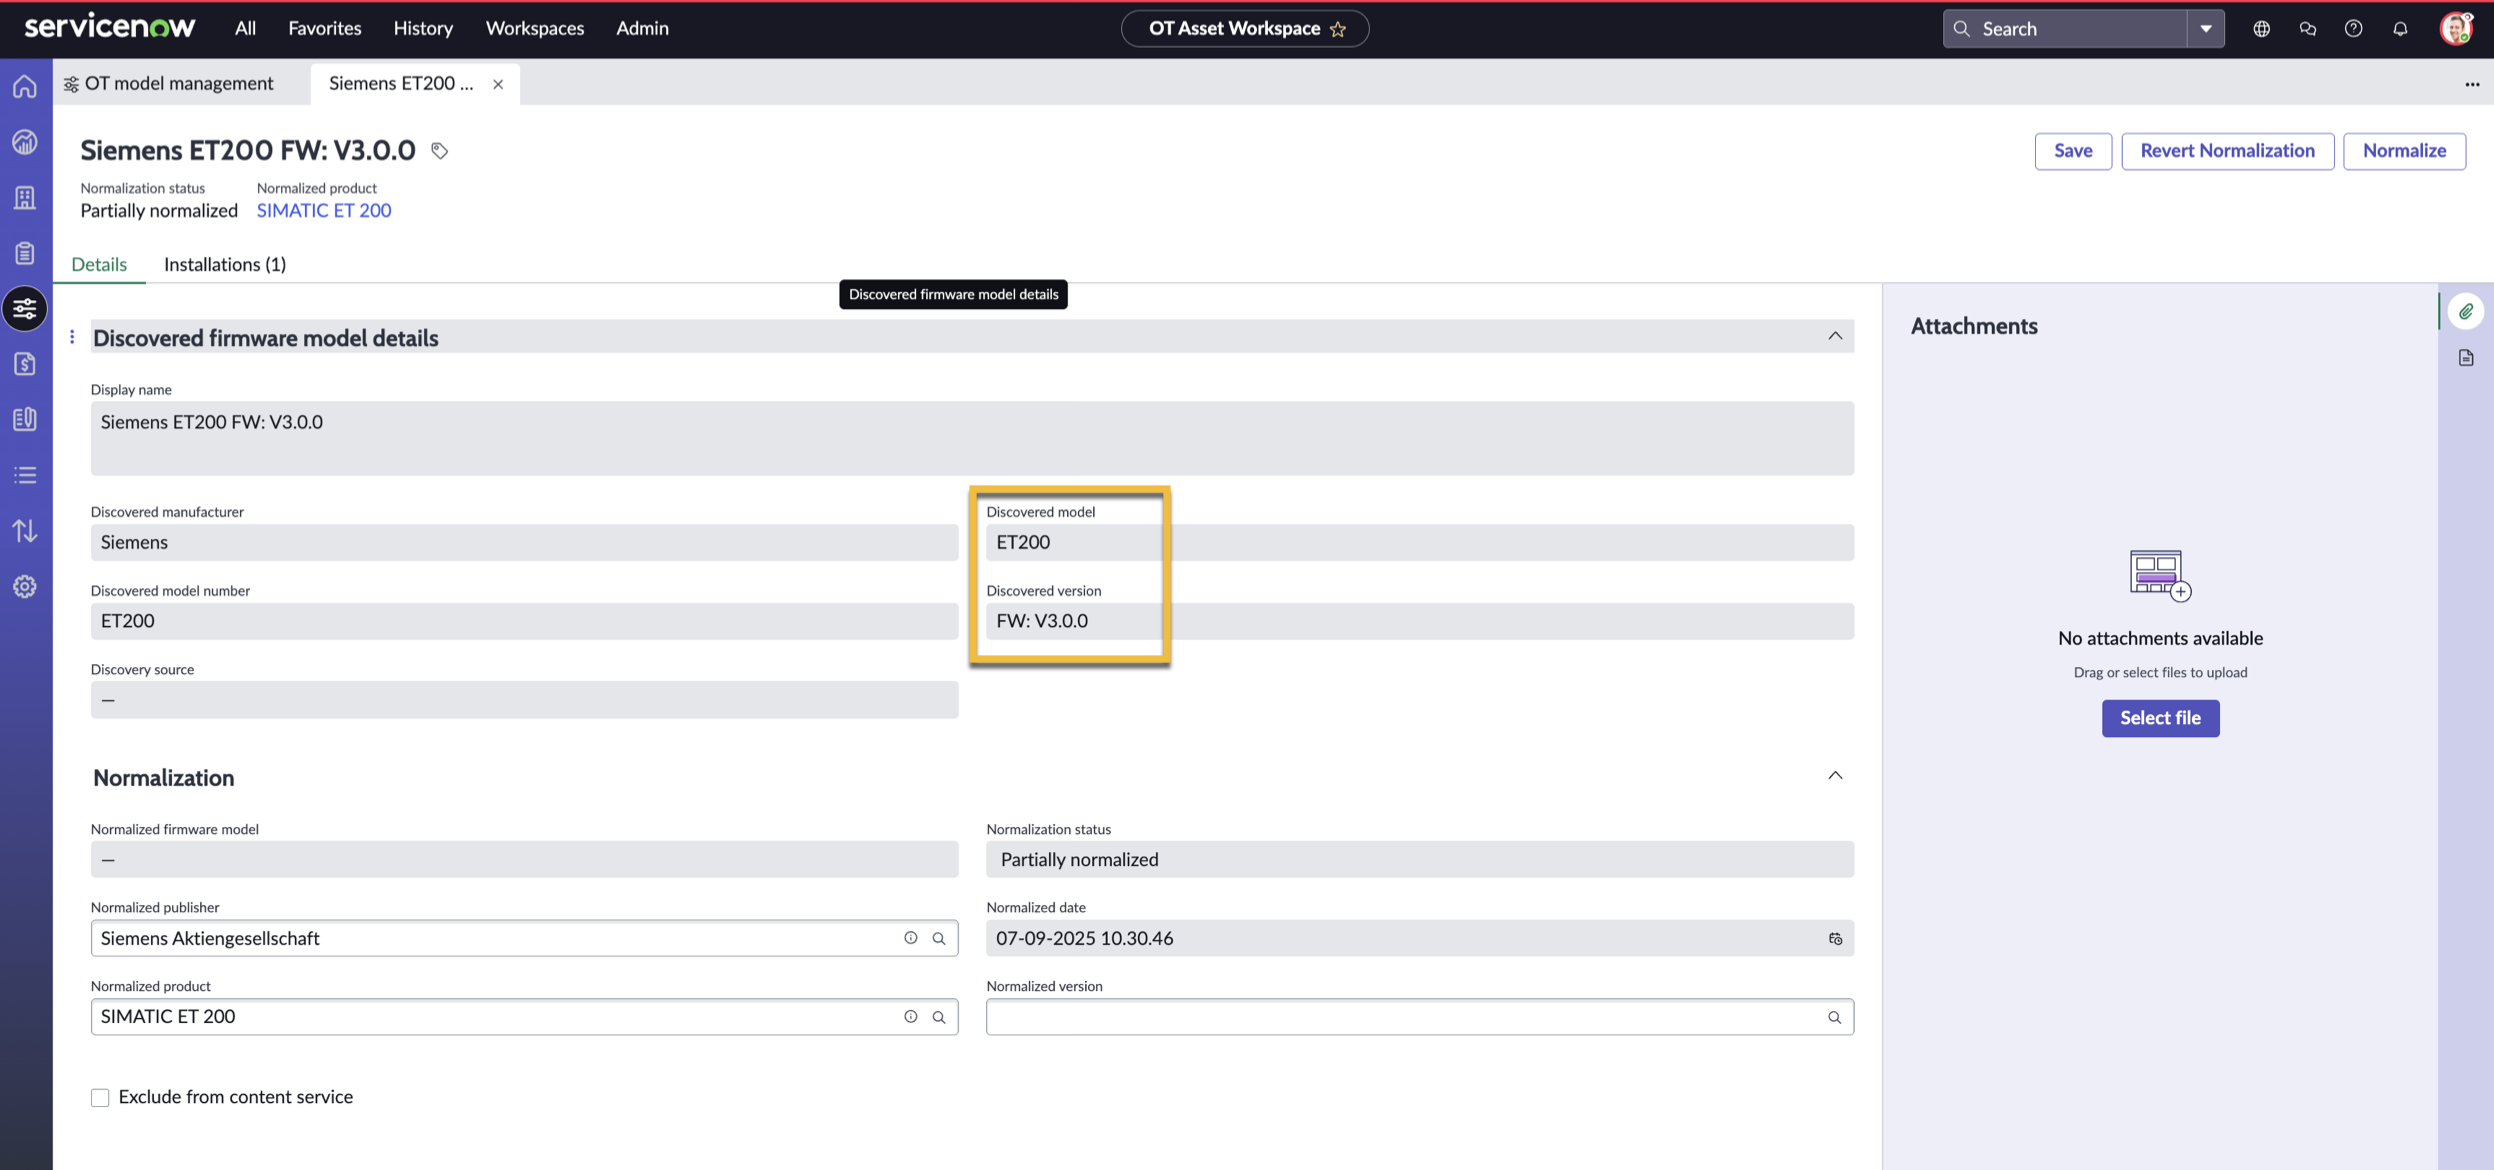This screenshot has width=2494, height=1170.
Task: Open the clipboard sidebar icon
Action: pos(25,252)
